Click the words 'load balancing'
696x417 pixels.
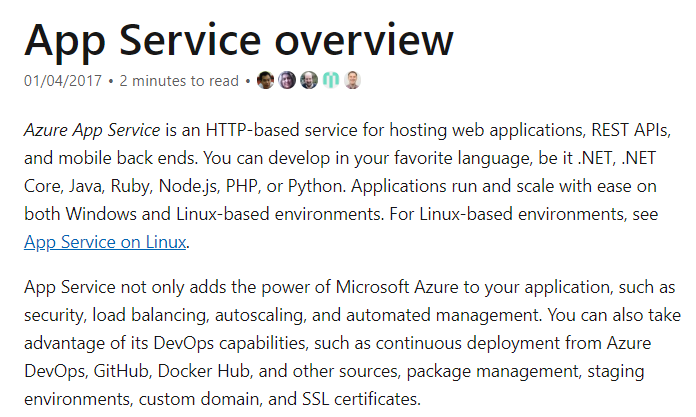(150, 315)
